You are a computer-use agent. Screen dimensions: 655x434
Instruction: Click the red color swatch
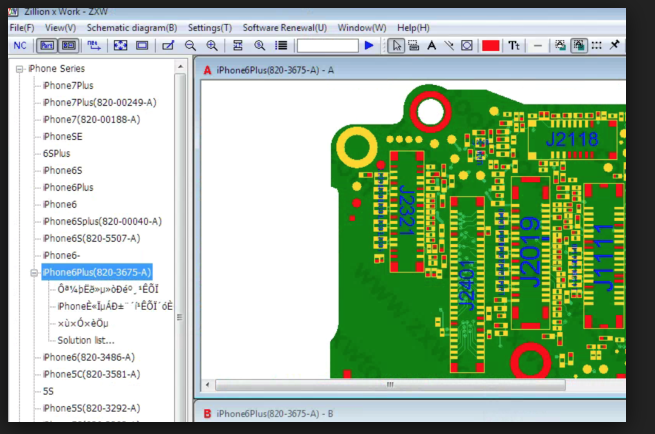point(490,46)
